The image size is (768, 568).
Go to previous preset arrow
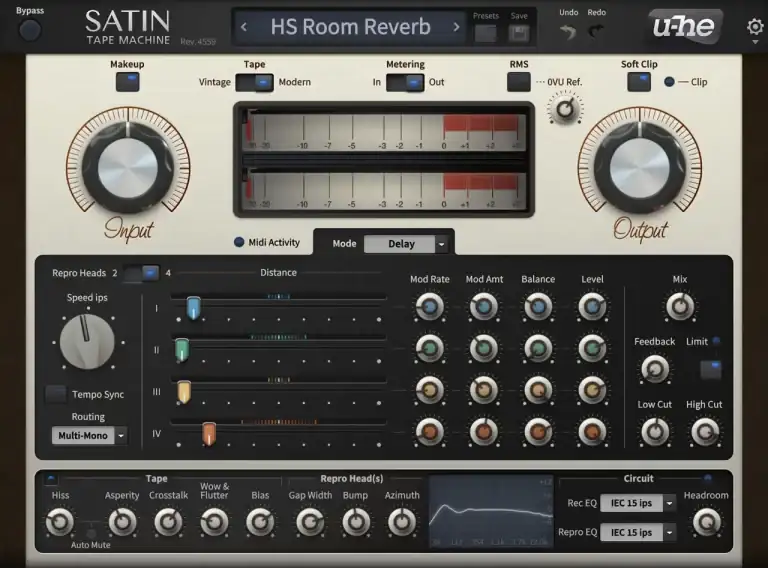[244, 27]
